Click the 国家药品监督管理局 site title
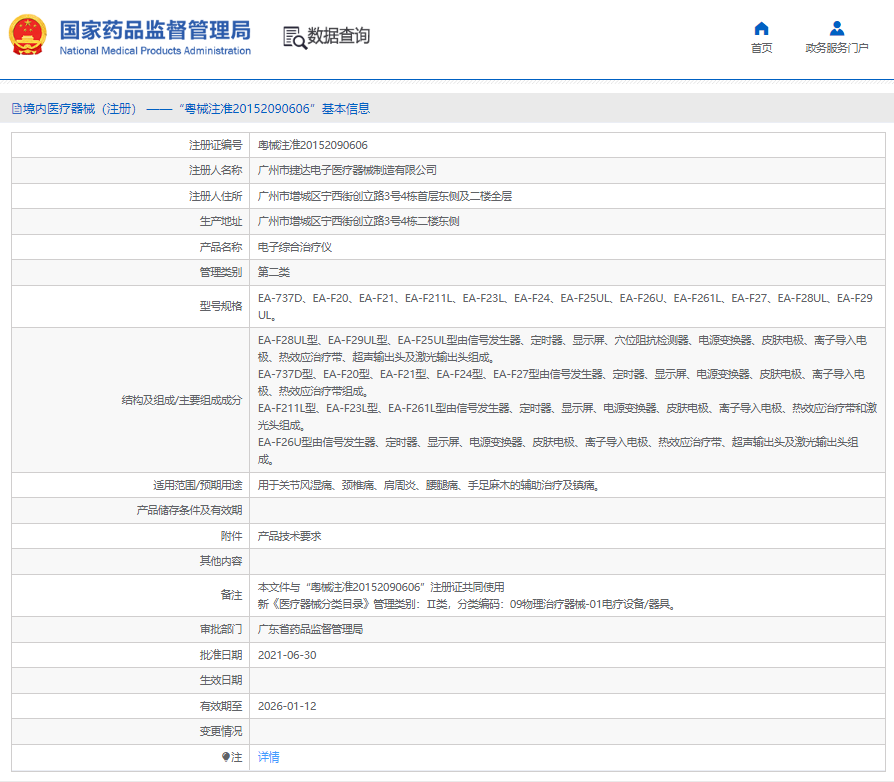The image size is (894, 782). 155,30
